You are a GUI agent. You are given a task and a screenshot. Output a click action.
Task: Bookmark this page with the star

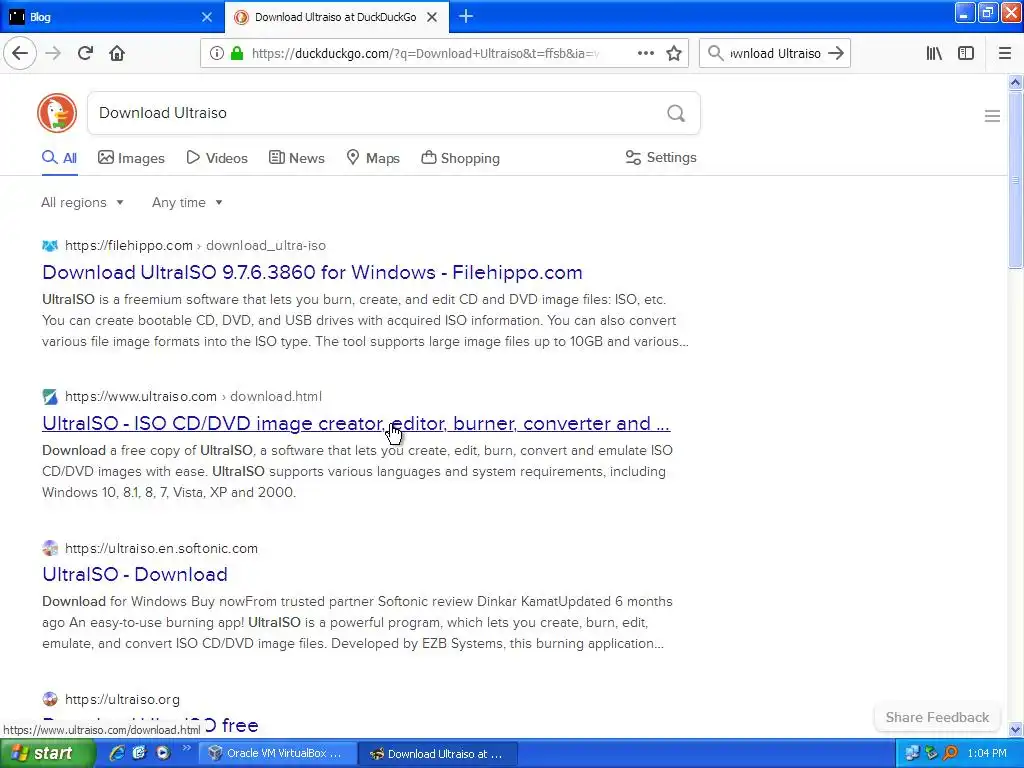pyautogui.click(x=673, y=53)
